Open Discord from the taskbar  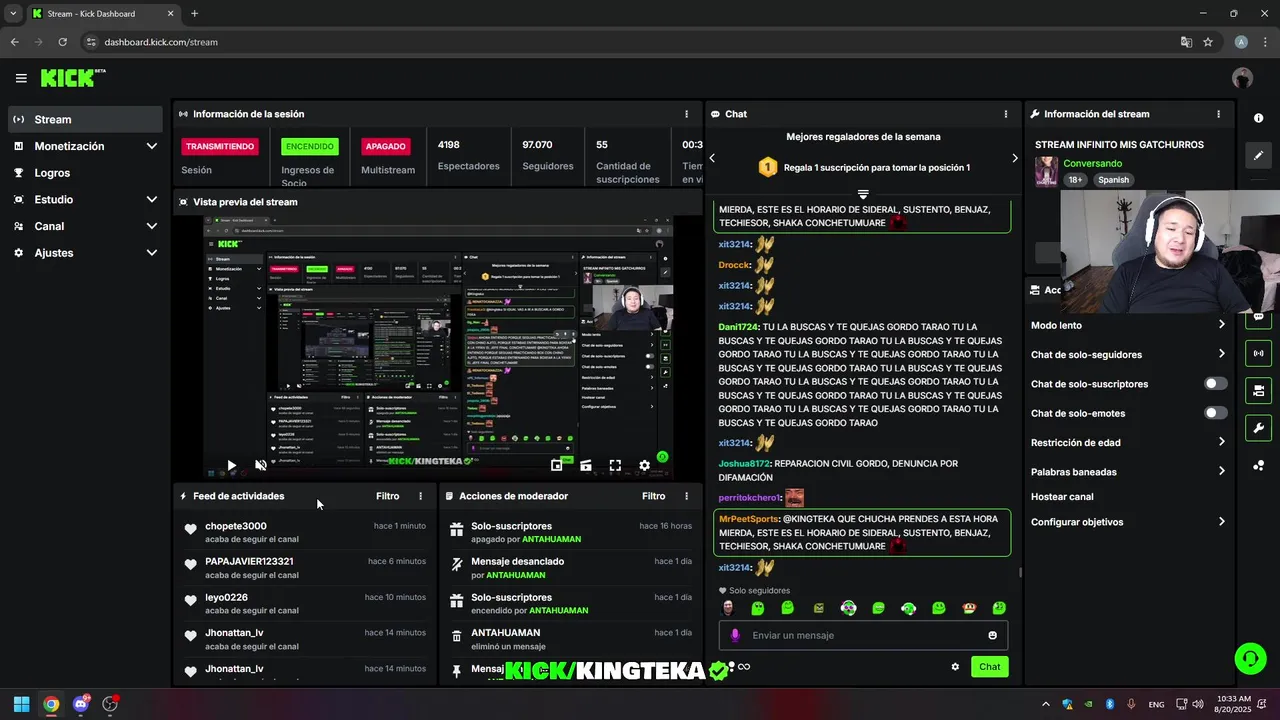pyautogui.click(x=81, y=704)
